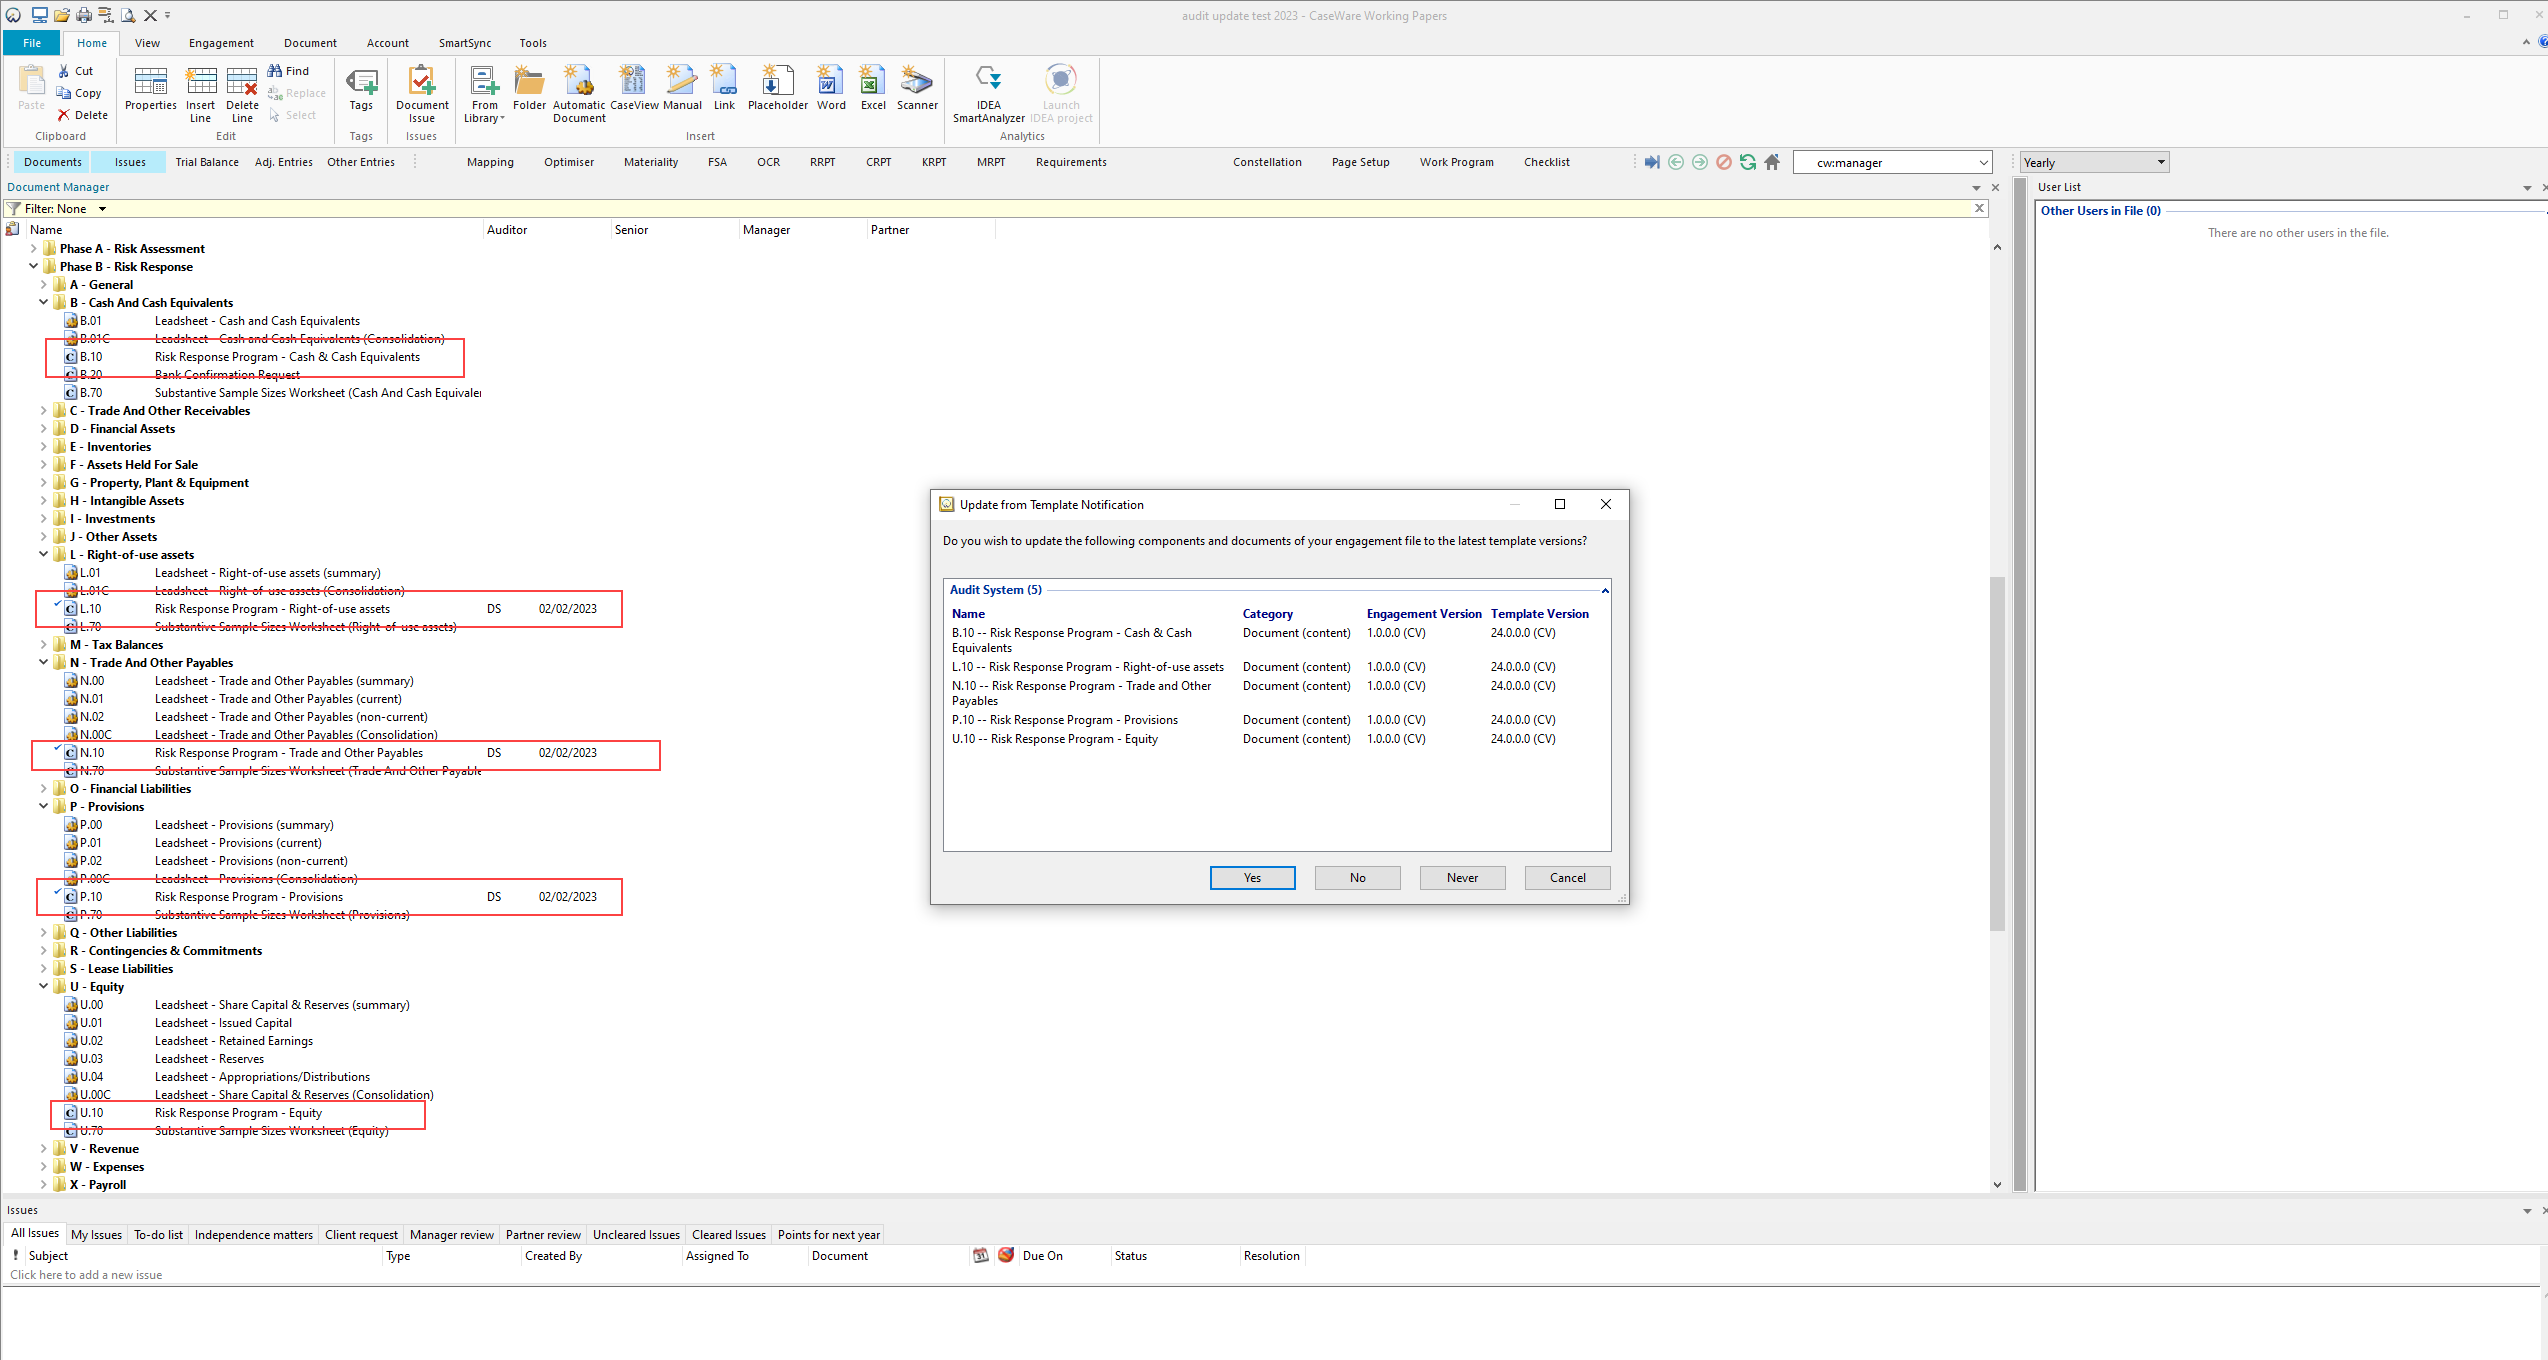Open the Points for next year tab
The width and height of the screenshot is (2548, 1360).
tap(828, 1235)
